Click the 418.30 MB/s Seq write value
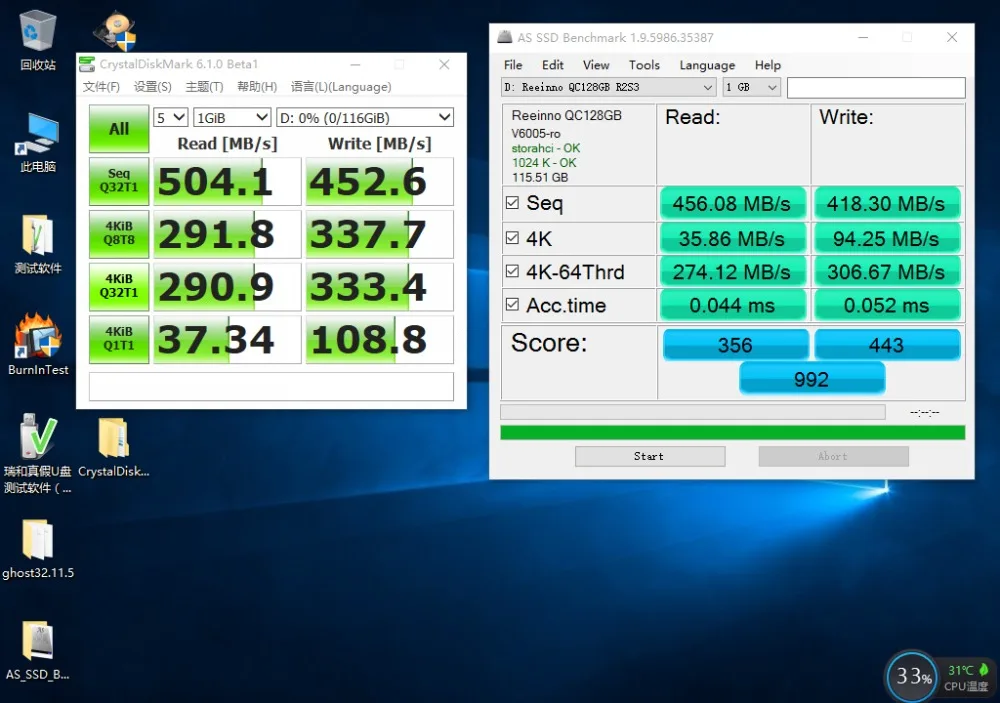 [x=886, y=204]
